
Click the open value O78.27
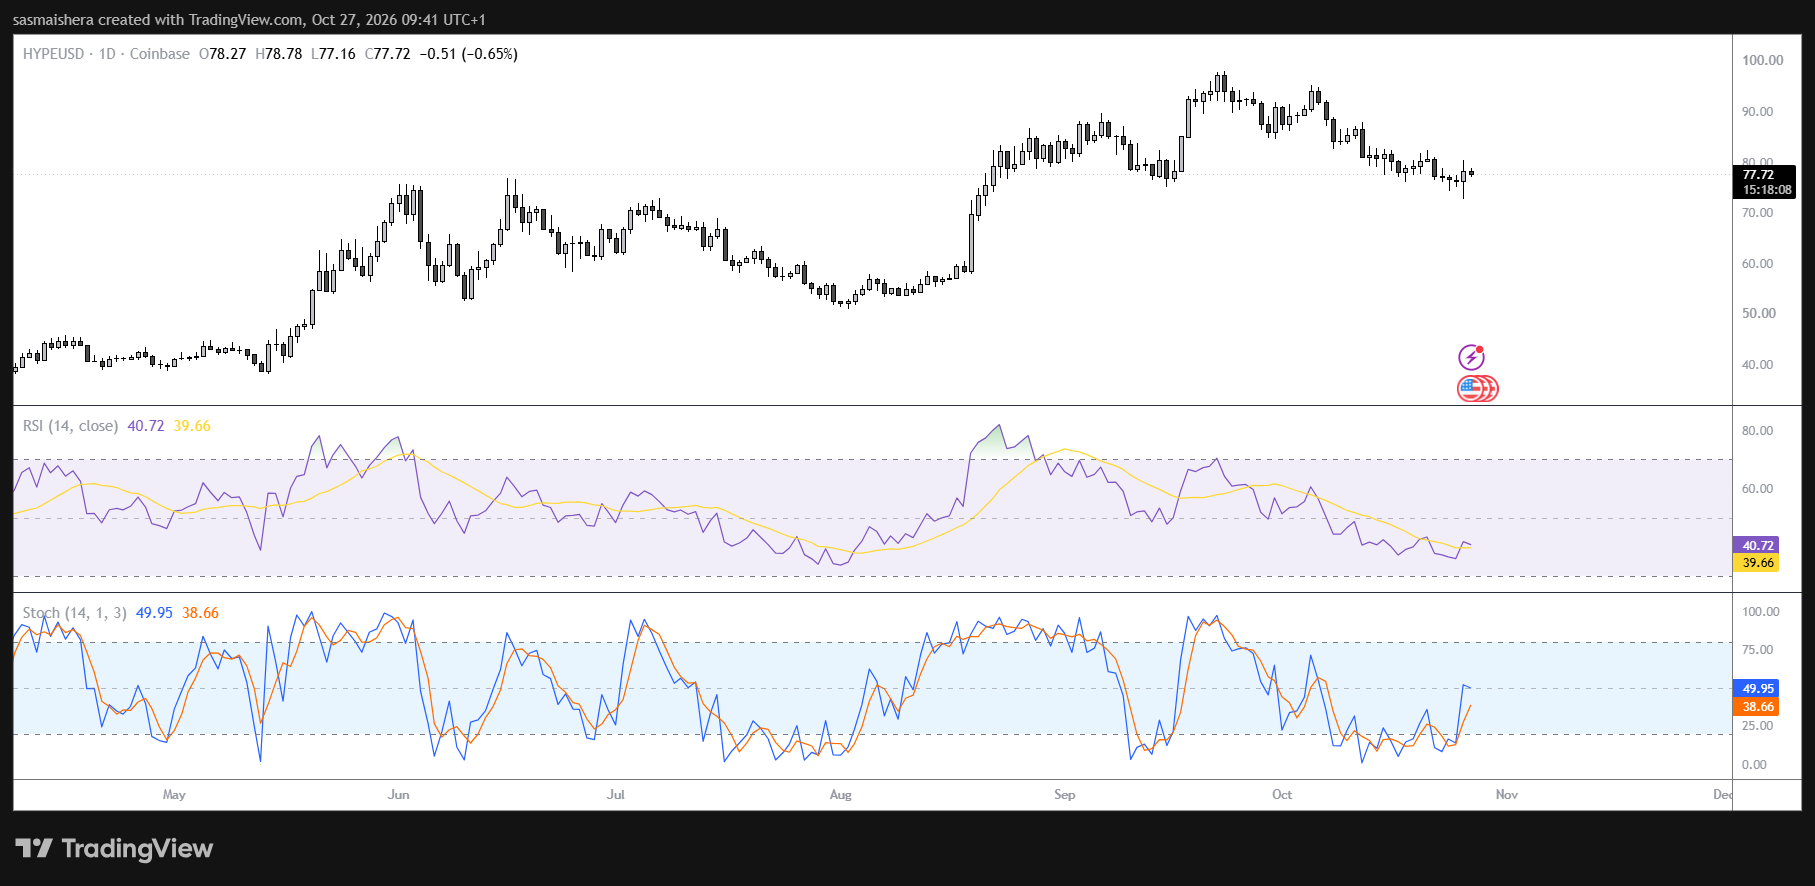(x=222, y=54)
